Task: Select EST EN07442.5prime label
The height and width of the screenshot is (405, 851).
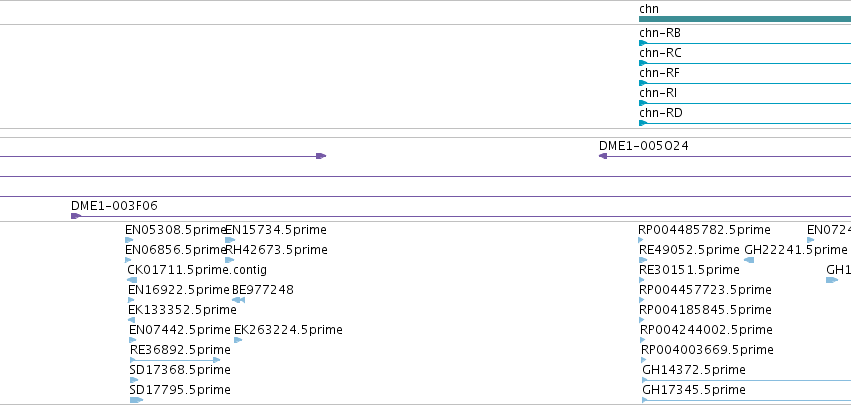Action: 180,331
